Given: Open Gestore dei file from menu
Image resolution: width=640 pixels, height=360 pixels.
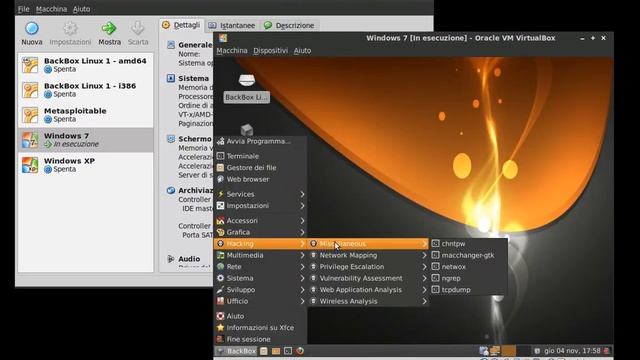Looking at the screenshot, I should (260, 168).
